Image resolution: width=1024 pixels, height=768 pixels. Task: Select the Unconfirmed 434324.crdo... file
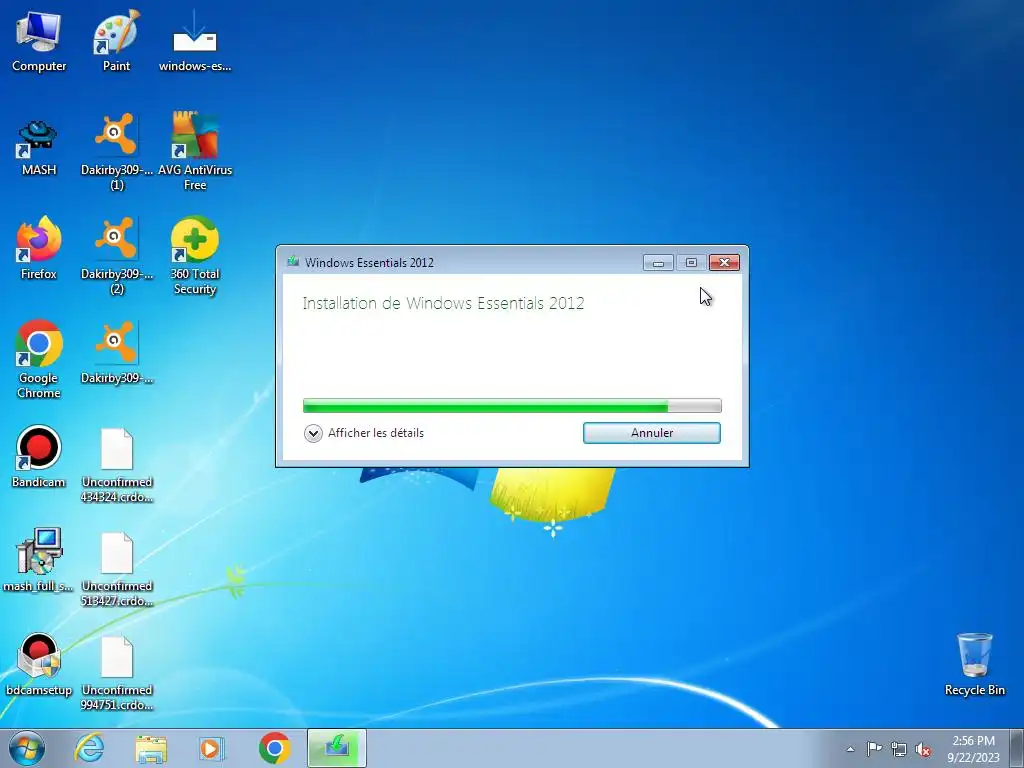[x=117, y=465]
